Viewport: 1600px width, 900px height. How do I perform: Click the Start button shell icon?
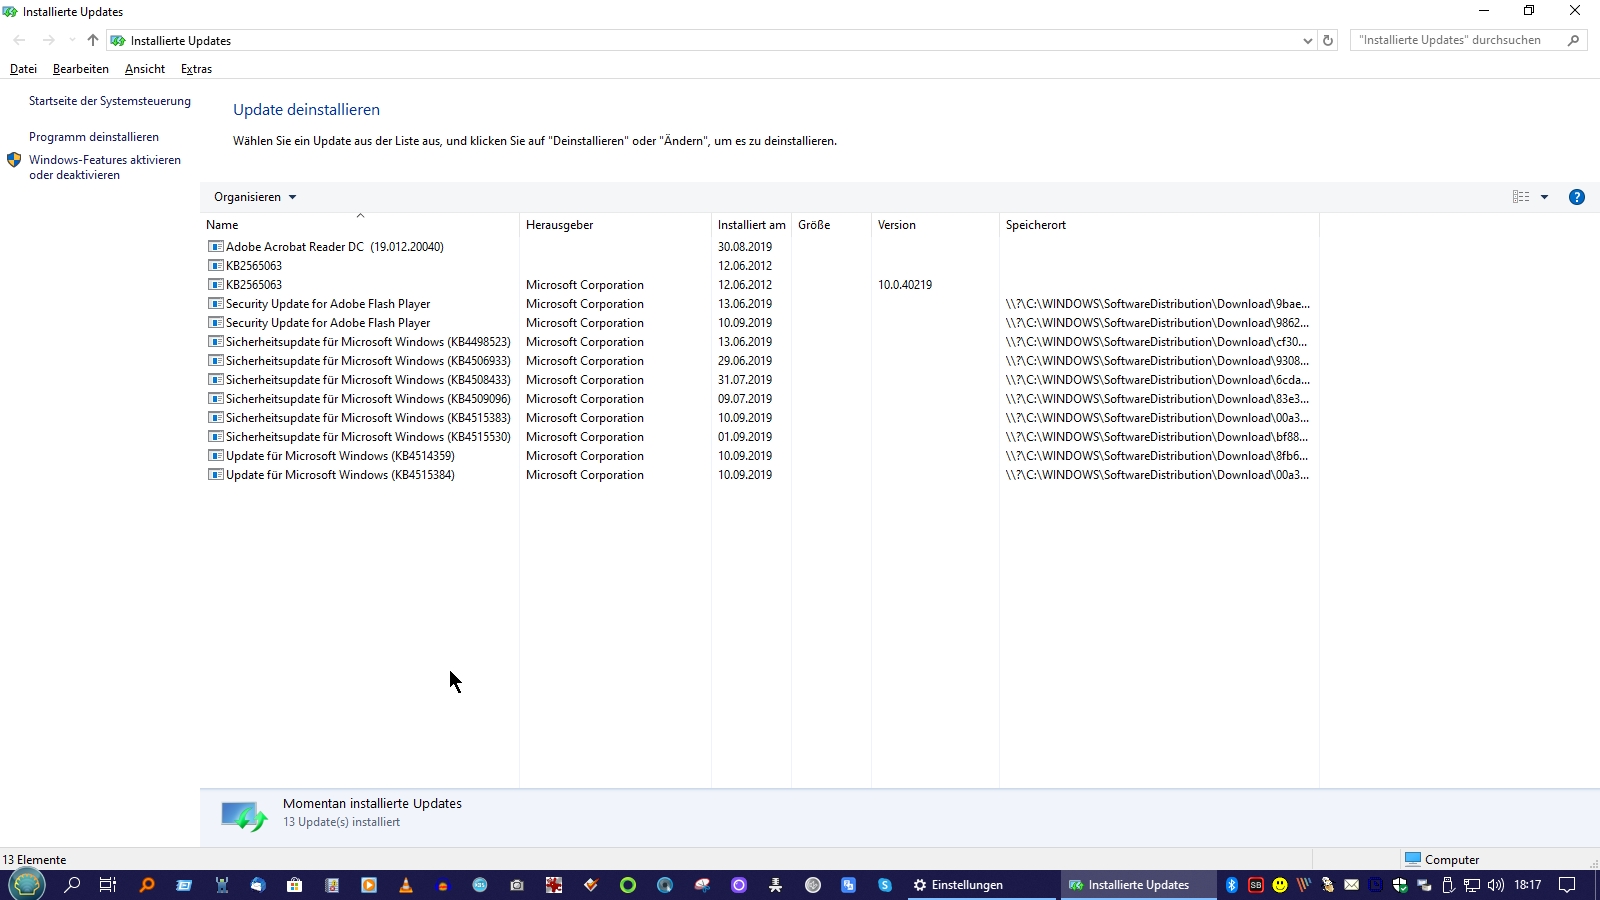click(x=27, y=884)
